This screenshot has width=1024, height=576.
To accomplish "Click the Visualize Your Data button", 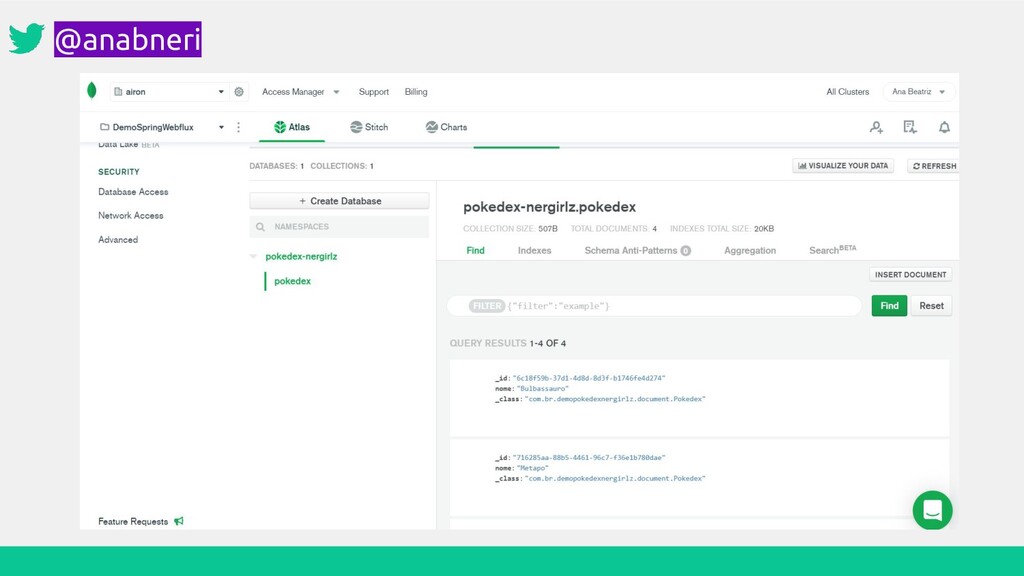I will click(x=843, y=166).
